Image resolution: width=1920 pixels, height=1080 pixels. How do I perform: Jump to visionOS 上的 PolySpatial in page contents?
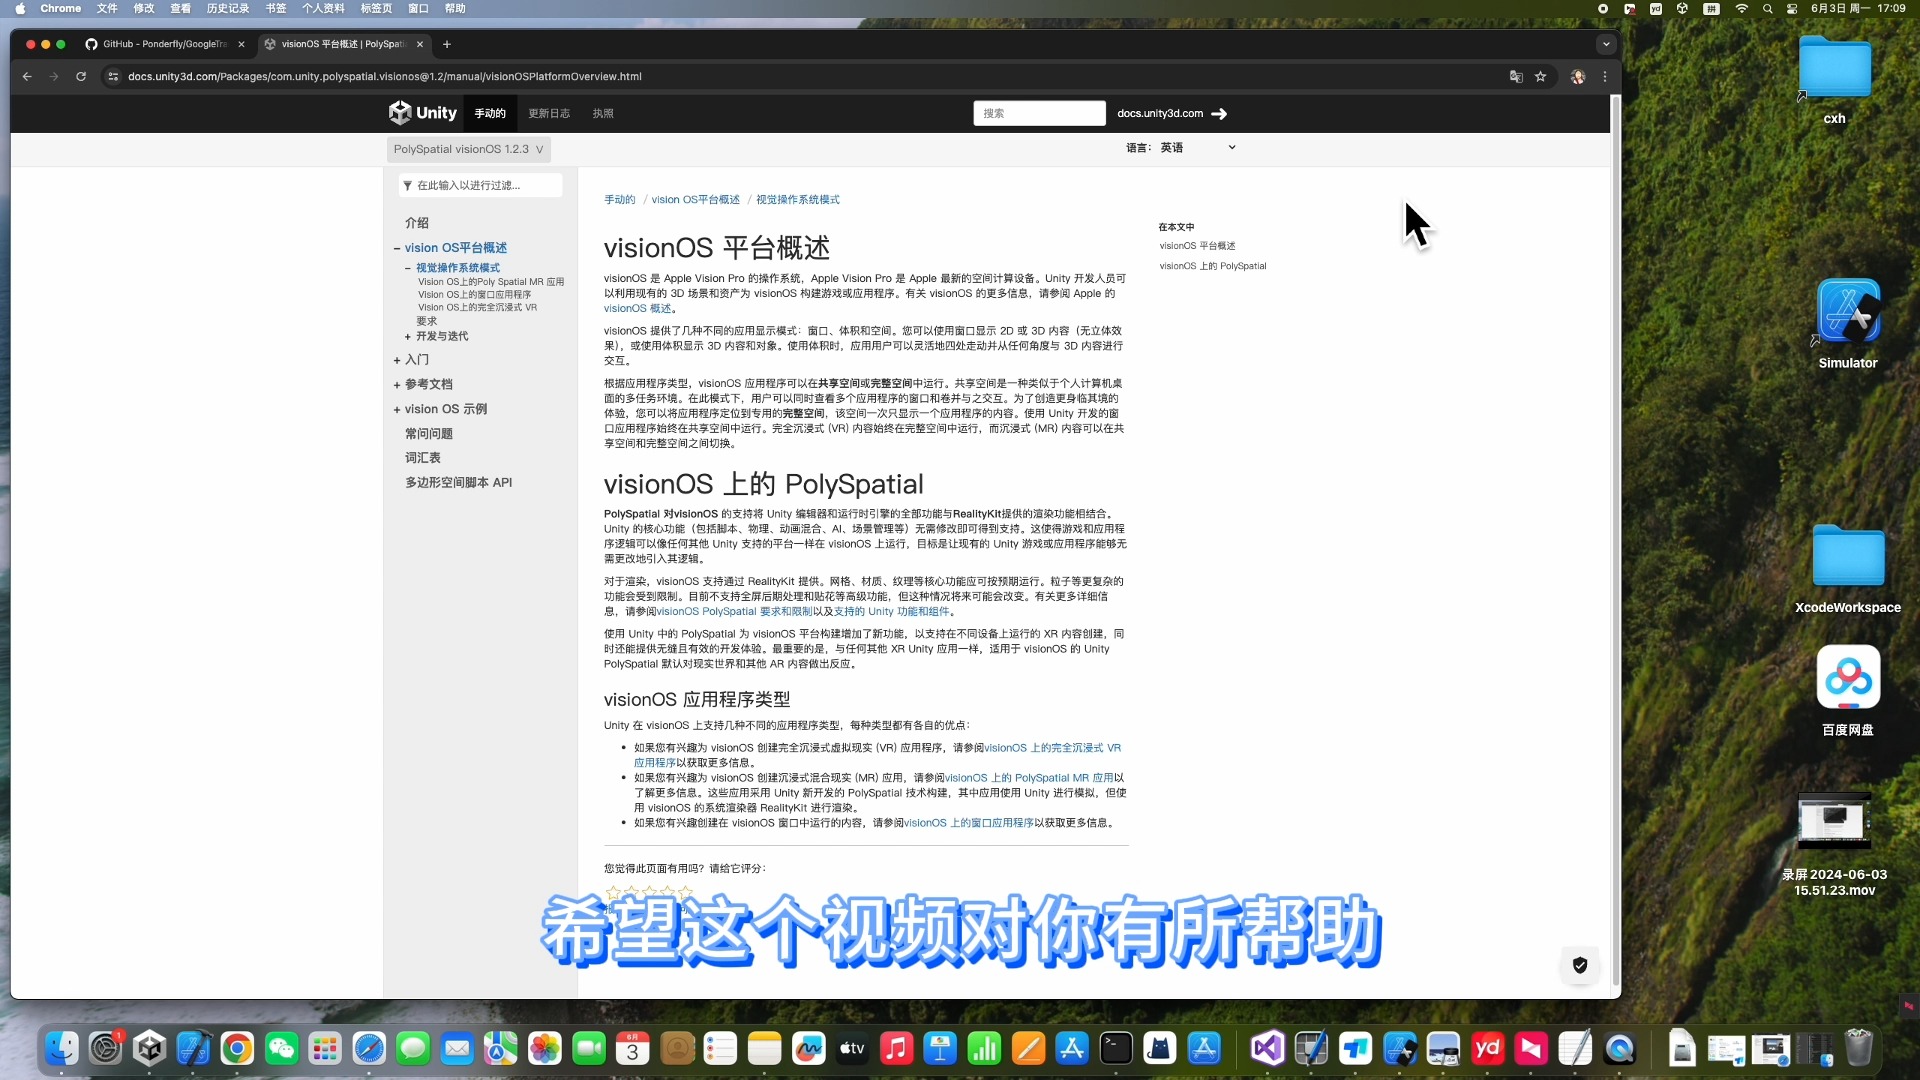click(x=1212, y=266)
